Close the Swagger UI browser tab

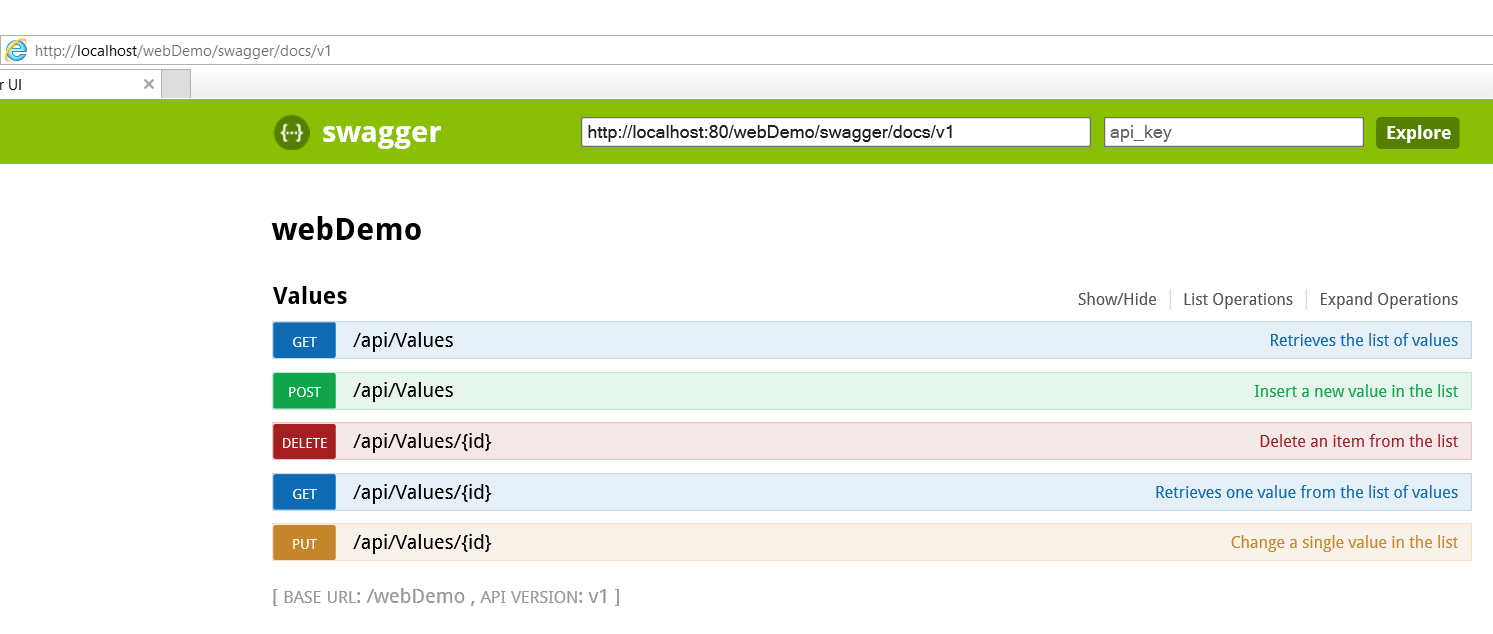coord(149,84)
